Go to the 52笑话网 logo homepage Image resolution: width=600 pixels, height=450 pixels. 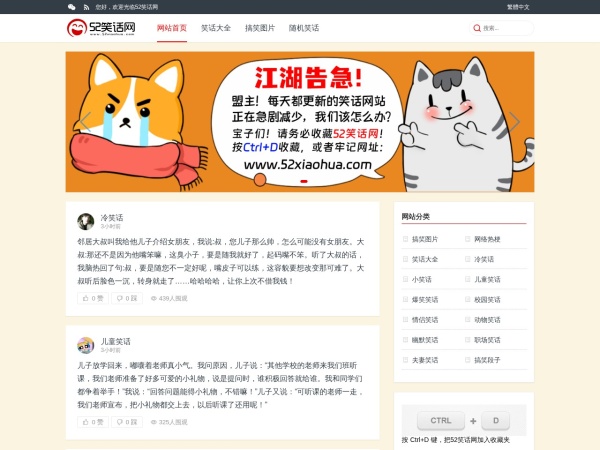pos(101,28)
